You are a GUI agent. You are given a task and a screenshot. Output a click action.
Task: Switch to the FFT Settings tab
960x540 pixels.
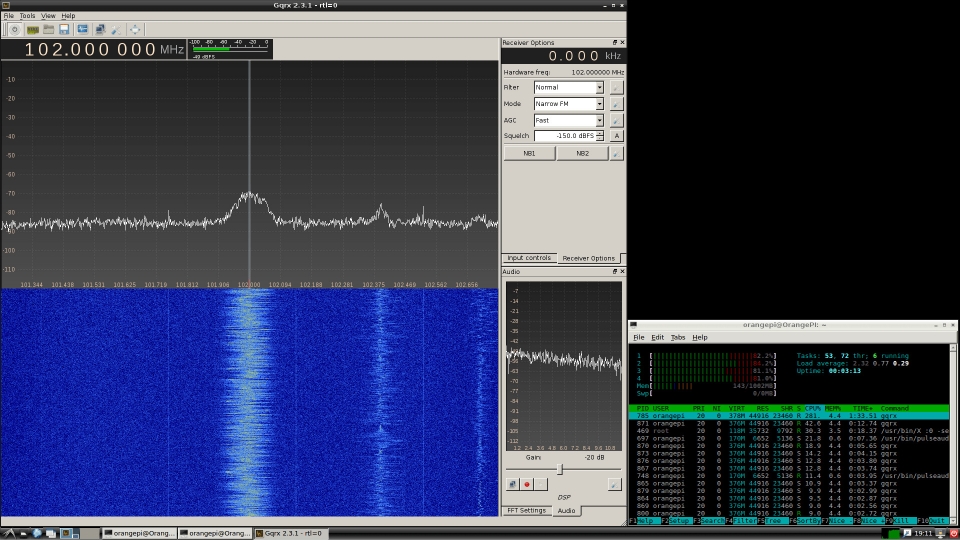pyautogui.click(x=526, y=510)
